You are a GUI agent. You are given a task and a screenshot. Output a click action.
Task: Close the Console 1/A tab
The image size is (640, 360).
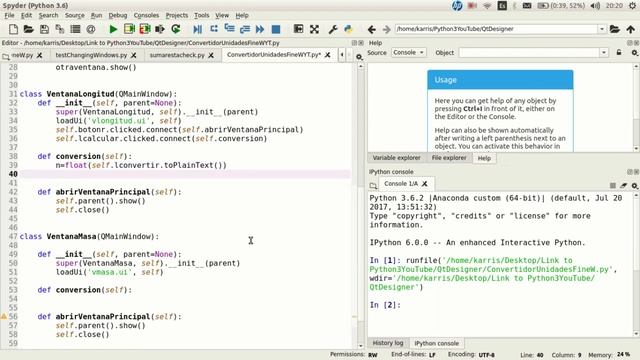[424, 184]
